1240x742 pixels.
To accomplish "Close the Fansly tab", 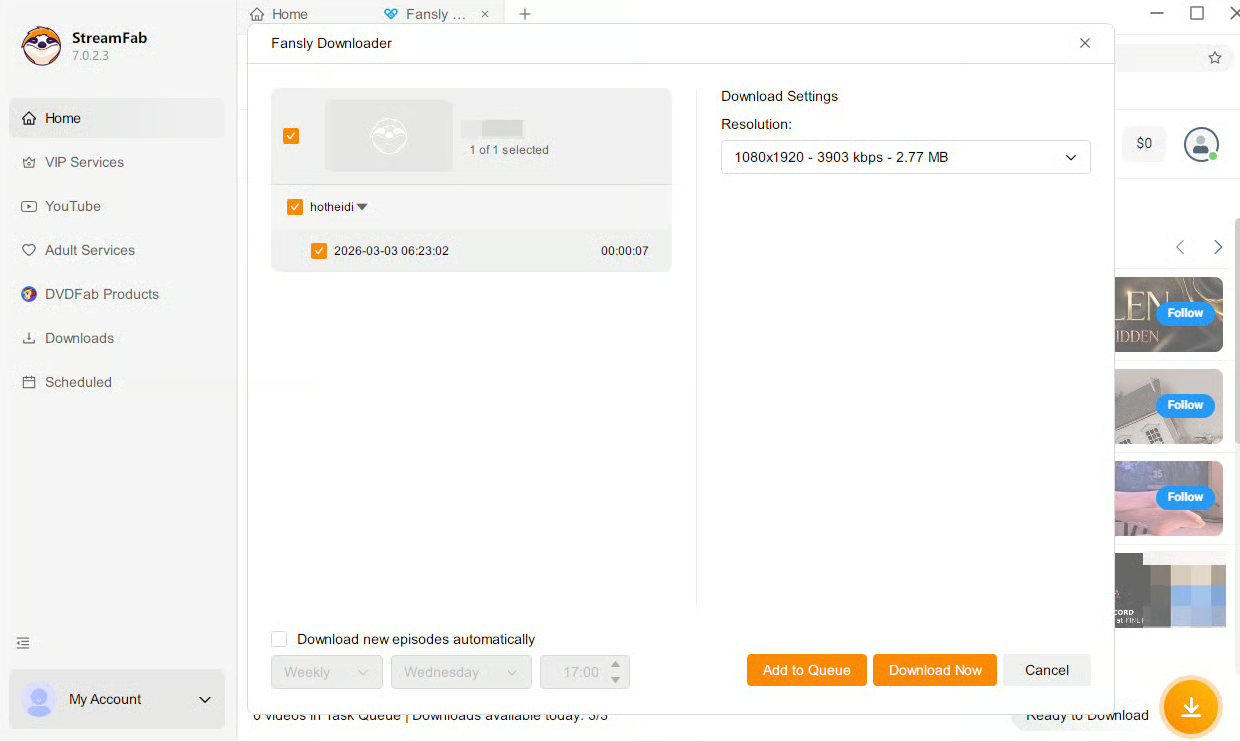I will (485, 14).
